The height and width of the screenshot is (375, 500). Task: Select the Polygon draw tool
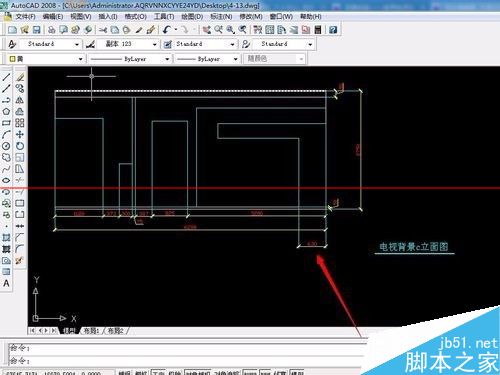coord(6,111)
